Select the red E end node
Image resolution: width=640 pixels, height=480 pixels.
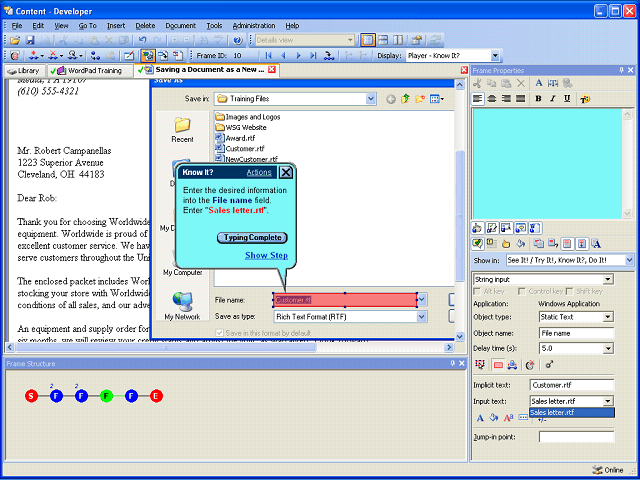click(x=156, y=396)
